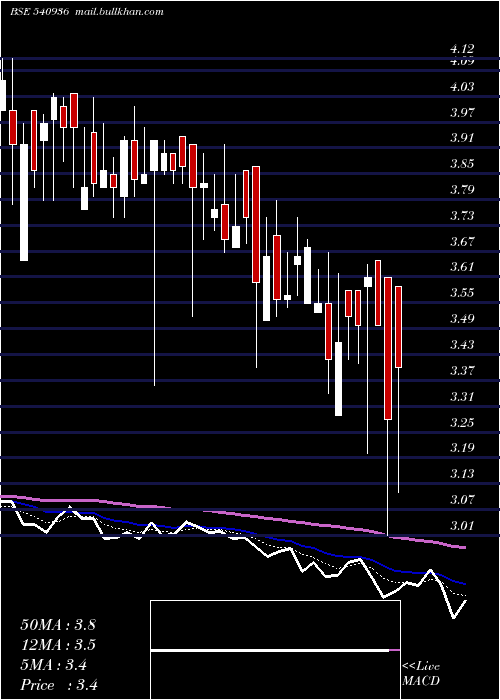The height and width of the screenshot is (700, 500).
Task: Click the 3.49 price axis label
Action: tap(462, 319)
